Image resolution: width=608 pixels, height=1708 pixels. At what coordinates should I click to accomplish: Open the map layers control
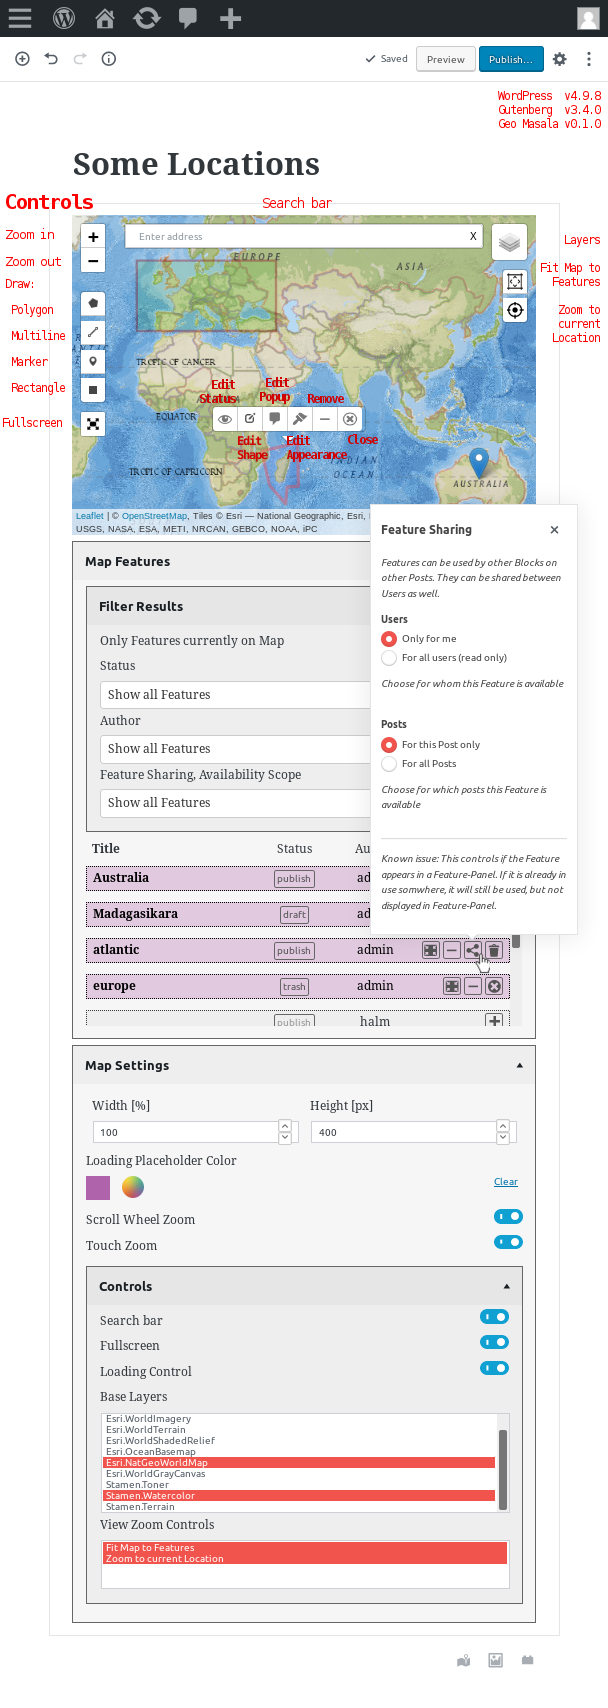click(509, 242)
